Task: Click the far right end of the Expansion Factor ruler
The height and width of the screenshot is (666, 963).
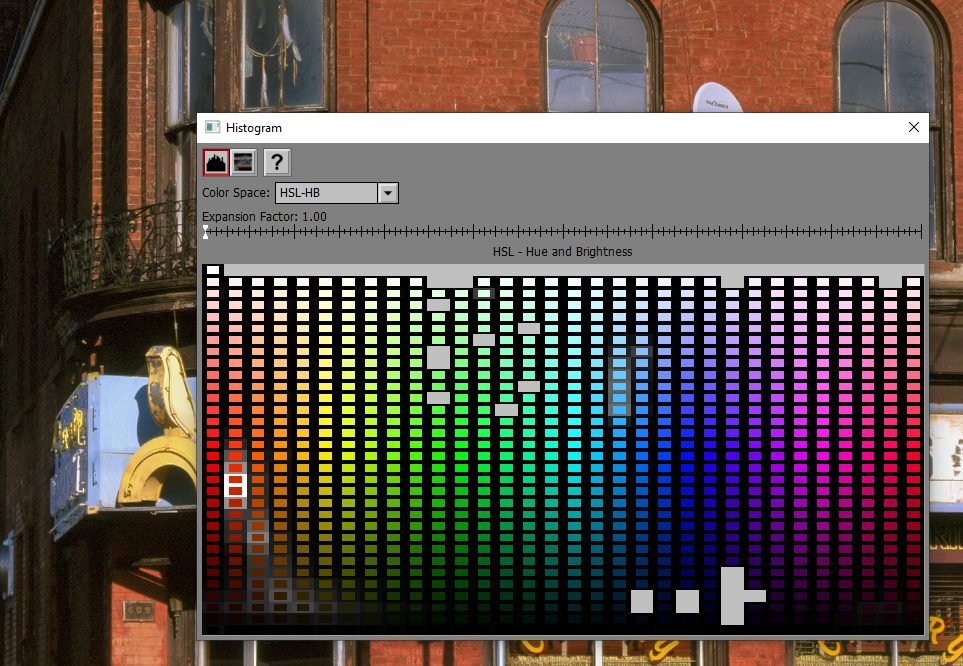Action: 921,232
